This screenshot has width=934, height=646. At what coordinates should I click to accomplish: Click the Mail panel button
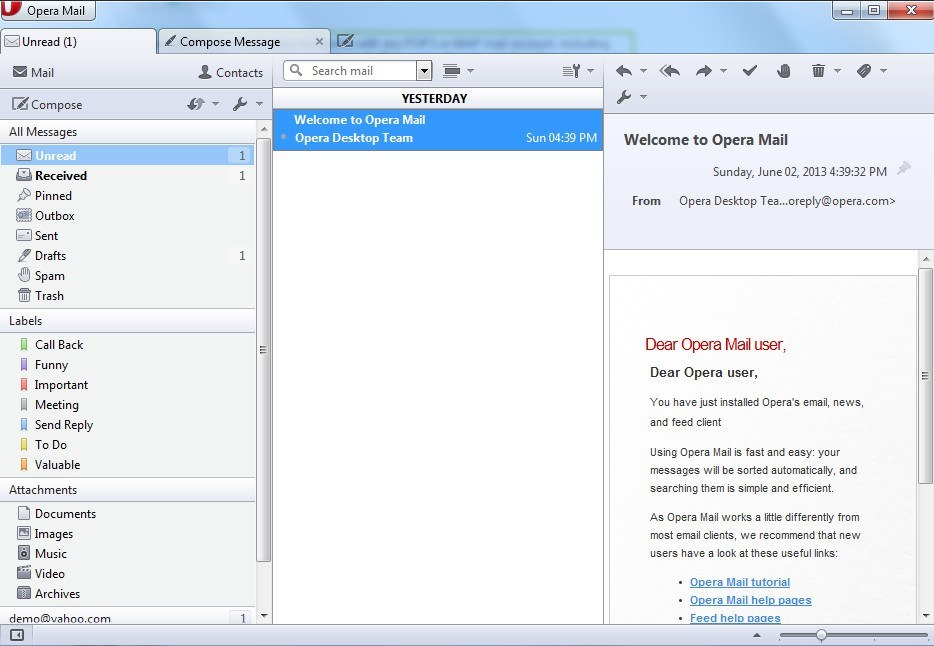[x=33, y=73]
